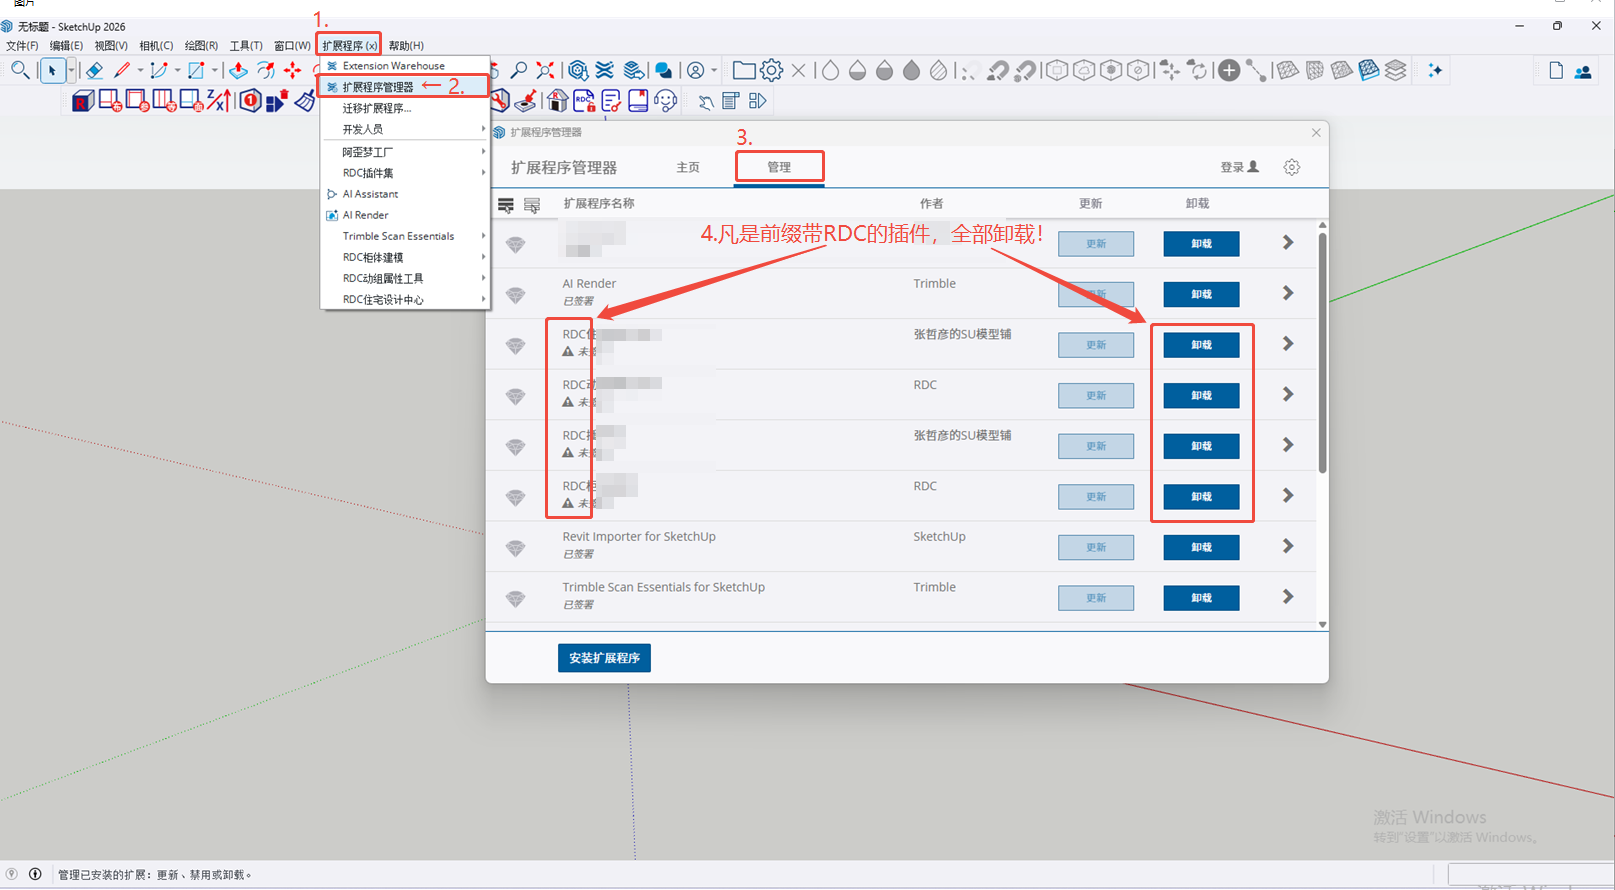
Task: Click the info circle in the status bar
Action: (x=35, y=874)
